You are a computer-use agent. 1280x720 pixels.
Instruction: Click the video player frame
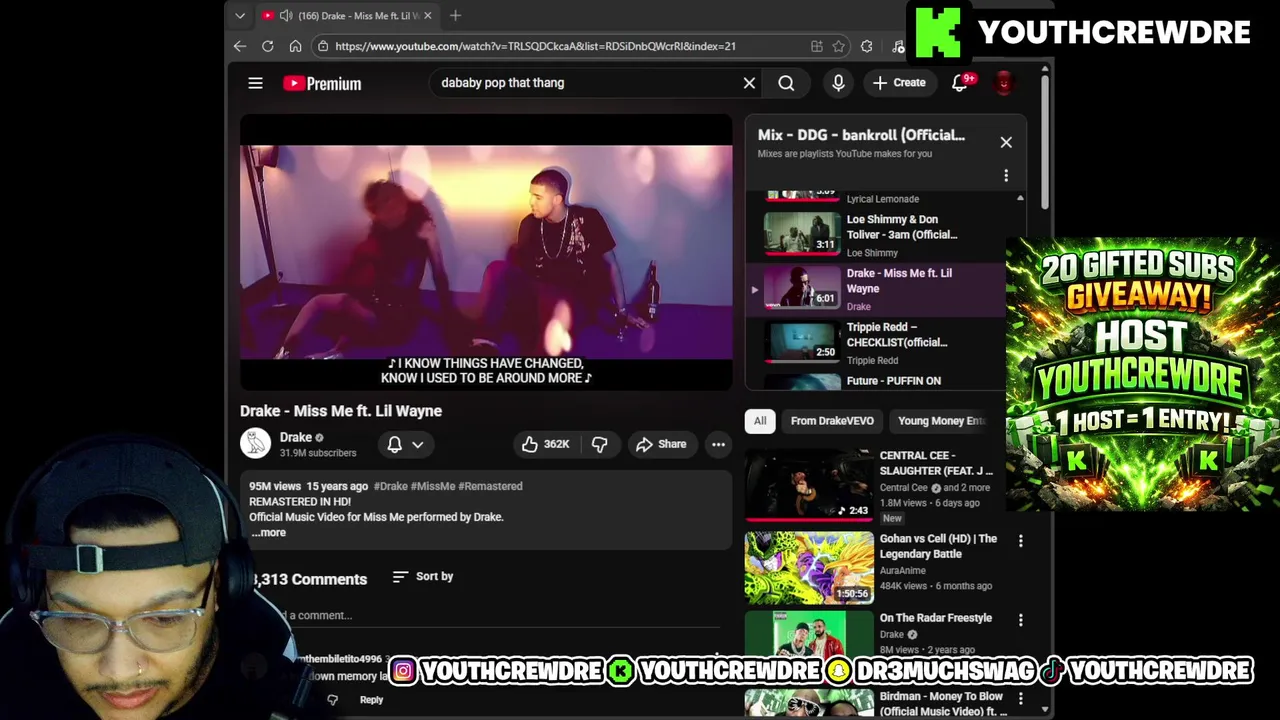[486, 252]
